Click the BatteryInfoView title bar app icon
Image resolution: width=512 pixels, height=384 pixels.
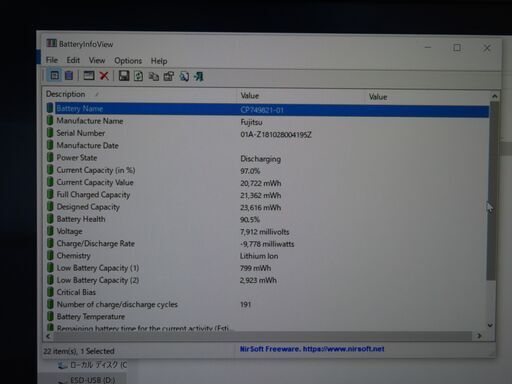(x=51, y=43)
